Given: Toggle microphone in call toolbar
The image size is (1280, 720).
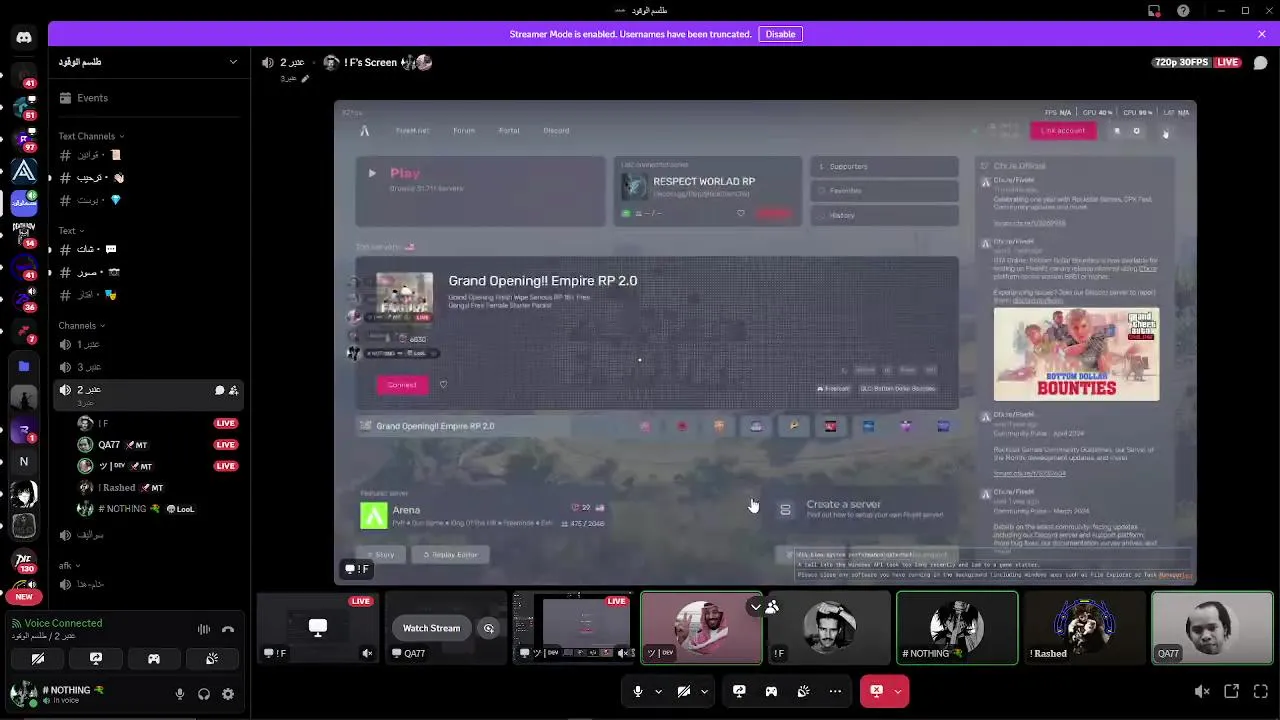Looking at the screenshot, I should (638, 691).
